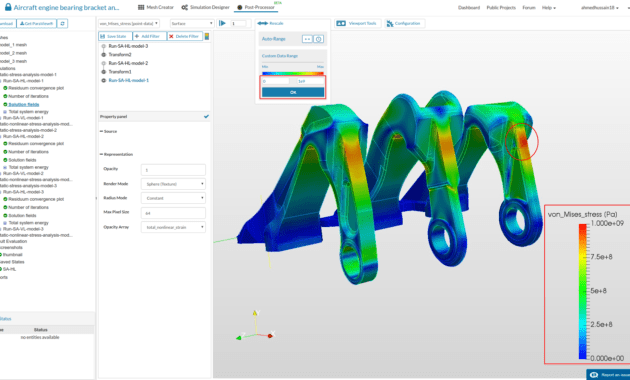
Task: Click the Report an issue icon
Action: click(x=594, y=375)
